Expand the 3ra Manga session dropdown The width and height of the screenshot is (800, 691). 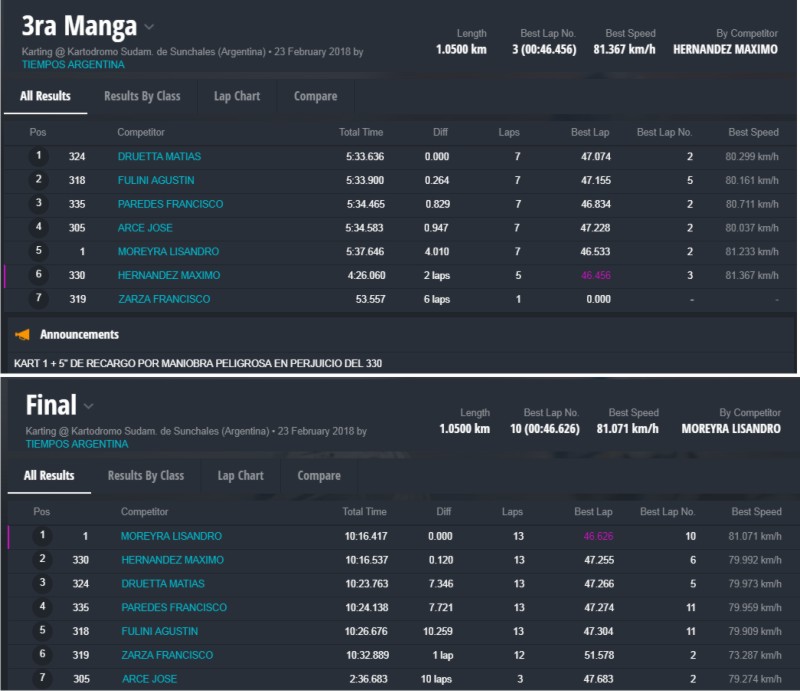pyautogui.click(x=150, y=27)
